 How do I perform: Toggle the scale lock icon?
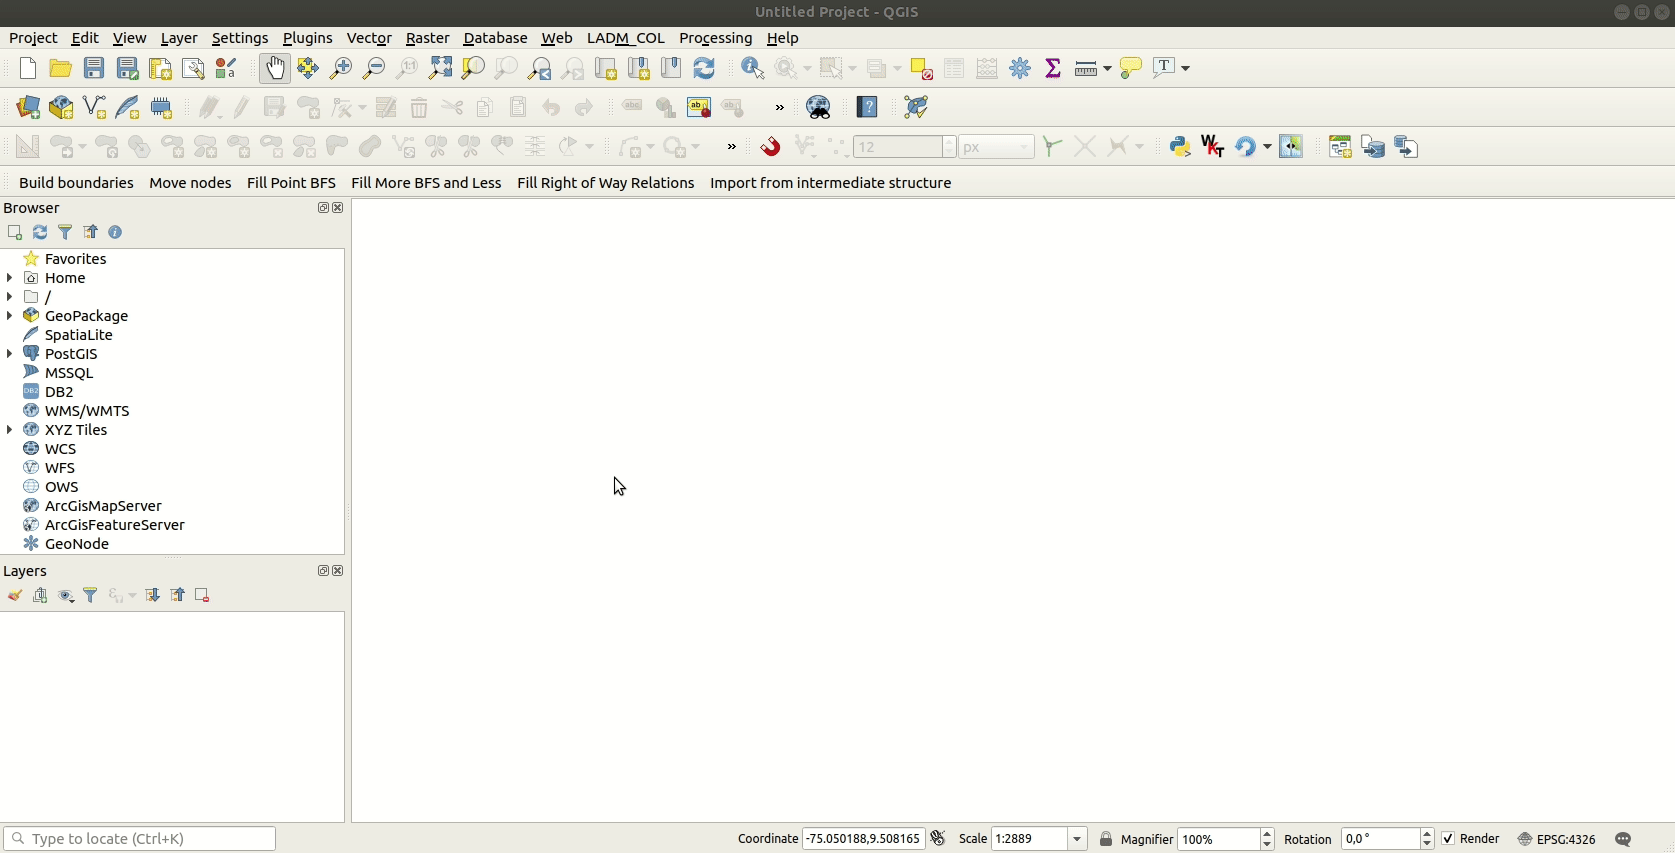tap(1106, 839)
